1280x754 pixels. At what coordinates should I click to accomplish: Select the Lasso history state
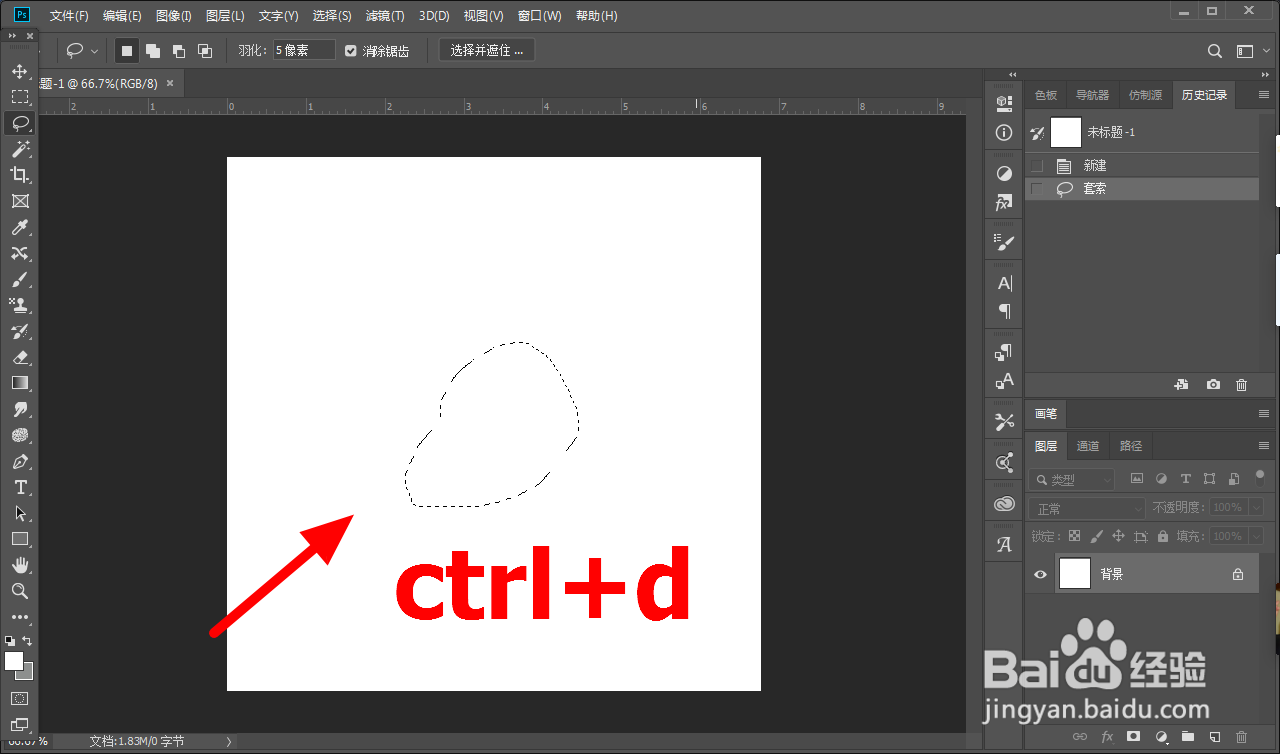point(1142,188)
